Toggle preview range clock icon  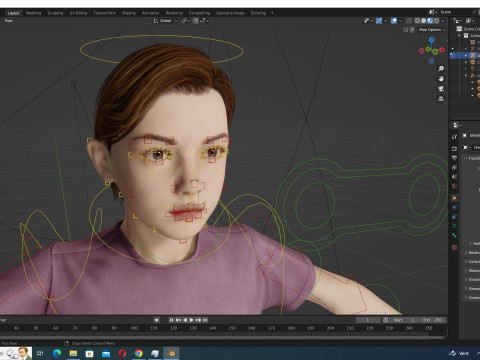(x=385, y=320)
